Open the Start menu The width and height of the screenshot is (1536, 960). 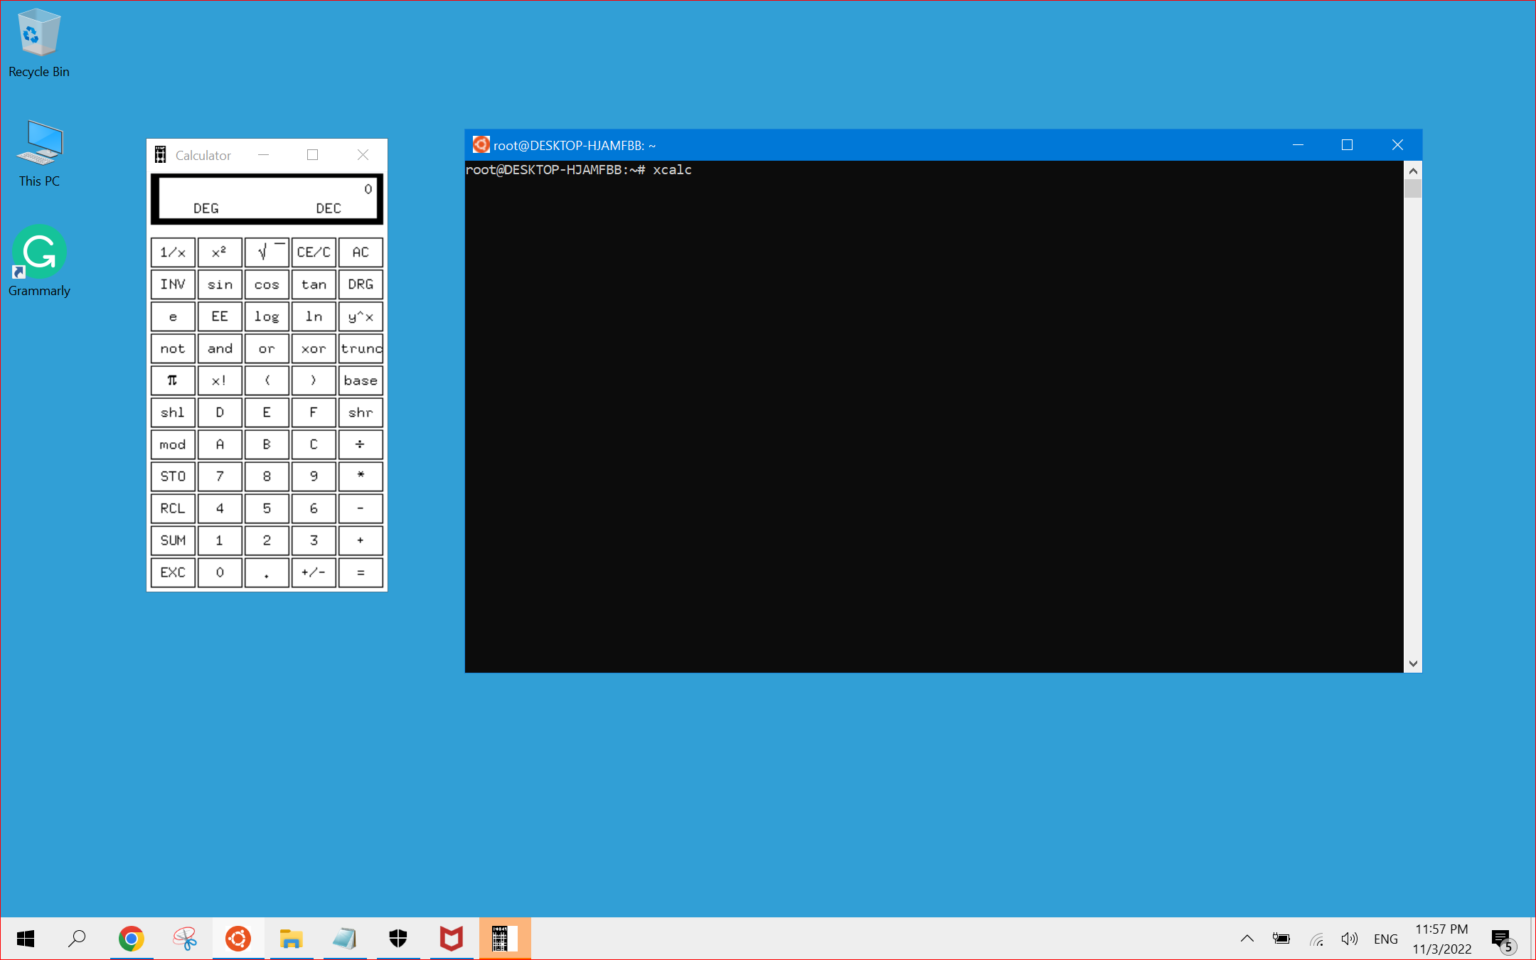(25, 938)
